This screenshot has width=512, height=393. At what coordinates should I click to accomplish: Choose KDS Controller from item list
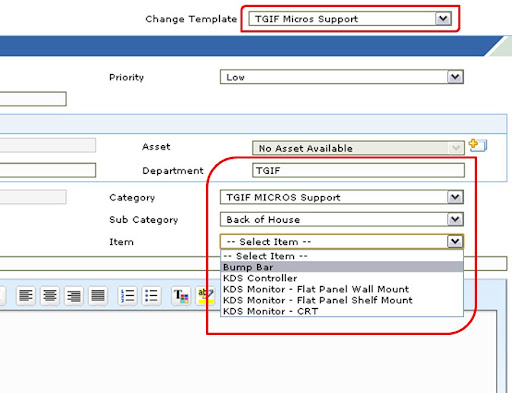point(342,278)
